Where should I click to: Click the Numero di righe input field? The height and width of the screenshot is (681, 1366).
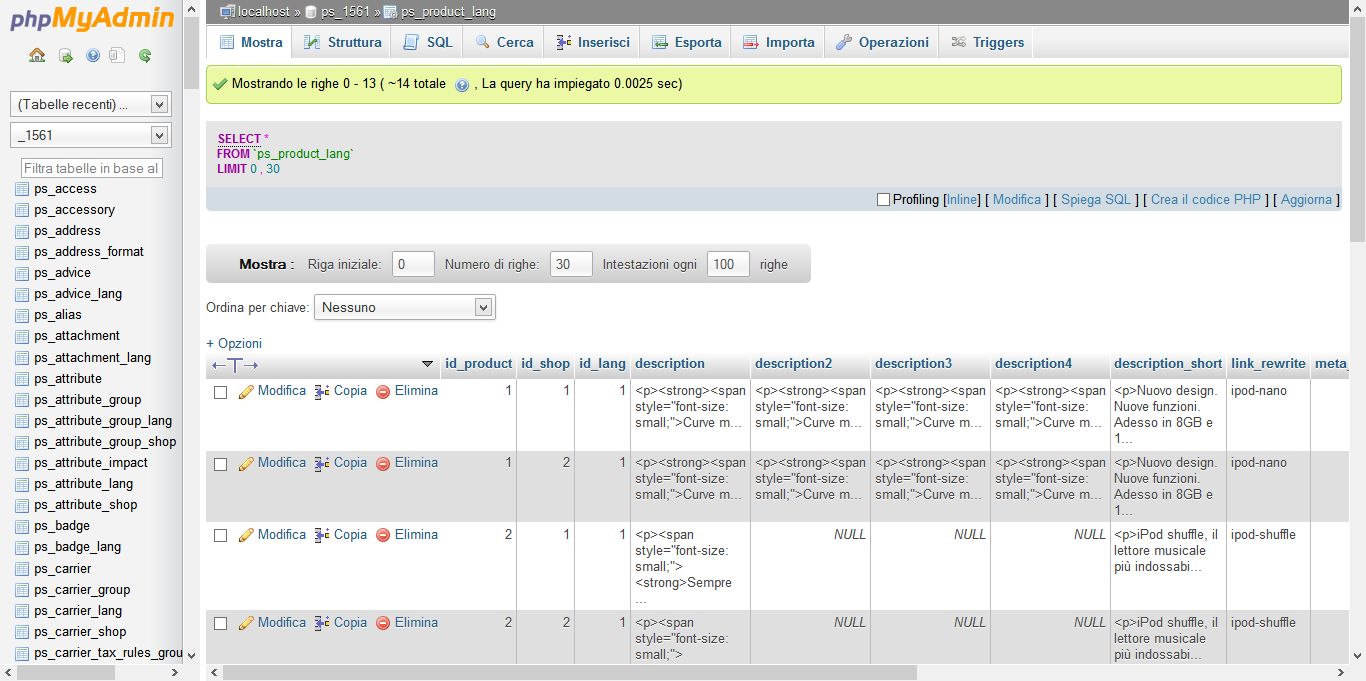pyautogui.click(x=571, y=265)
